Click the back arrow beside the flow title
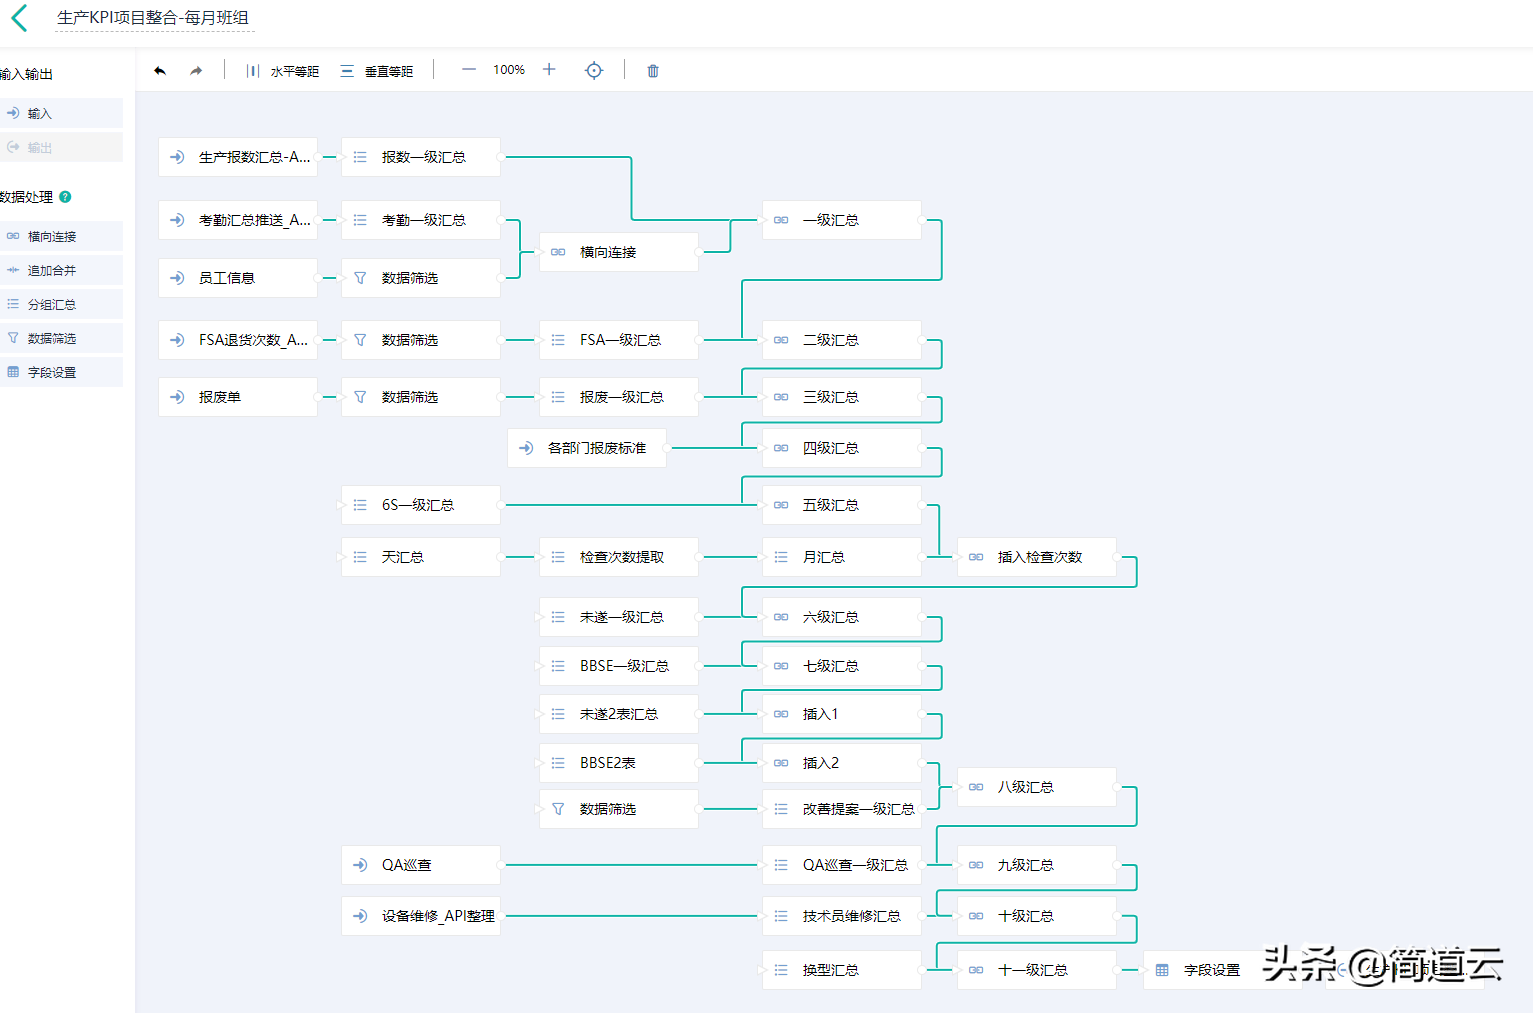 (x=19, y=18)
